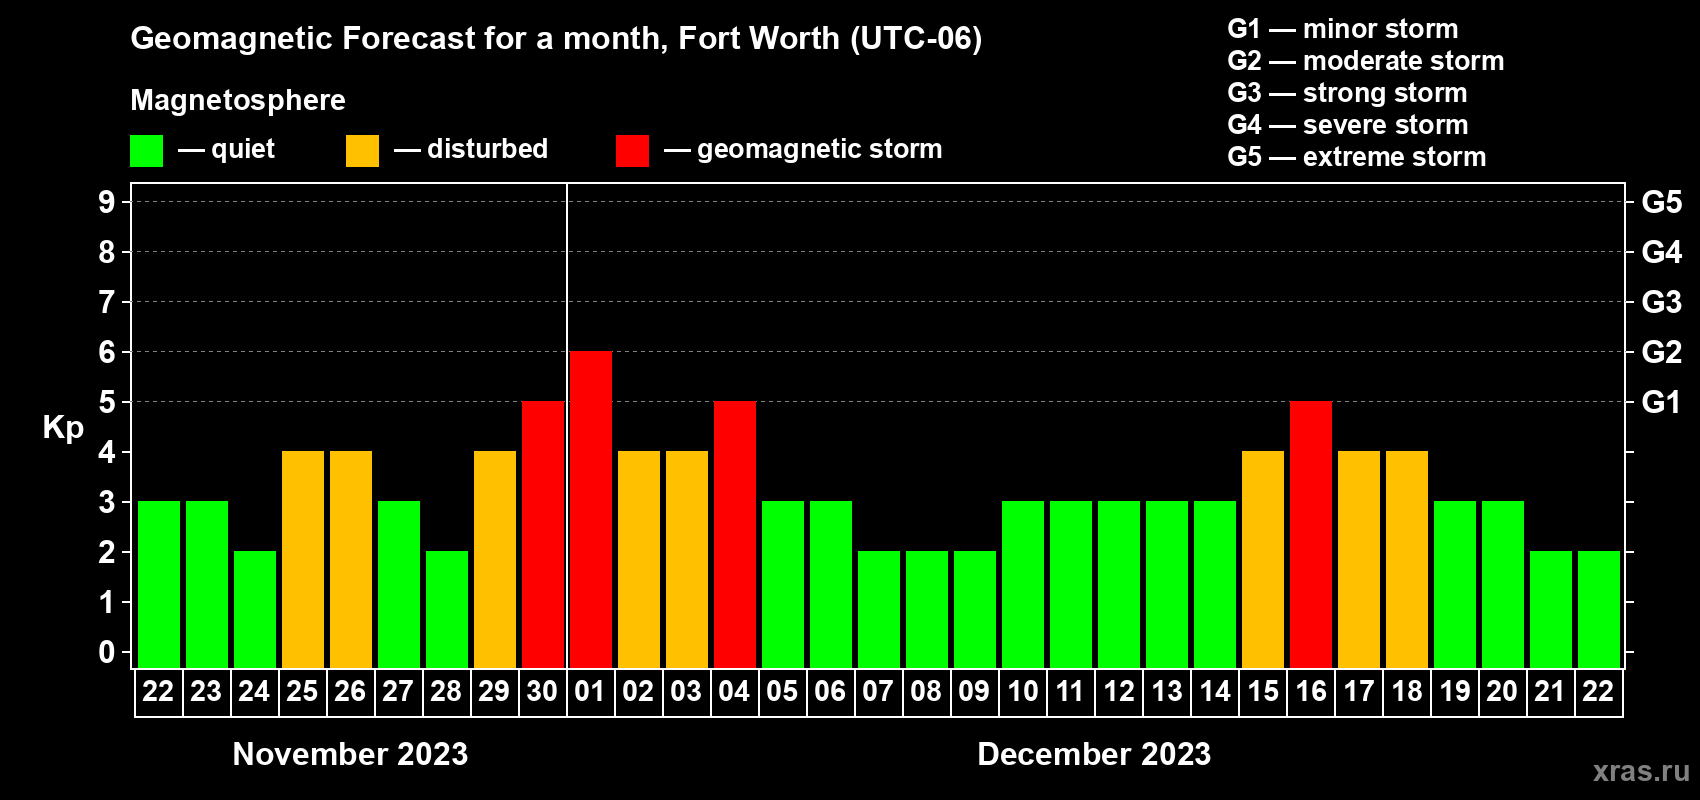Click the orange bar for November 25
1700x800 pixels.
[302, 559]
